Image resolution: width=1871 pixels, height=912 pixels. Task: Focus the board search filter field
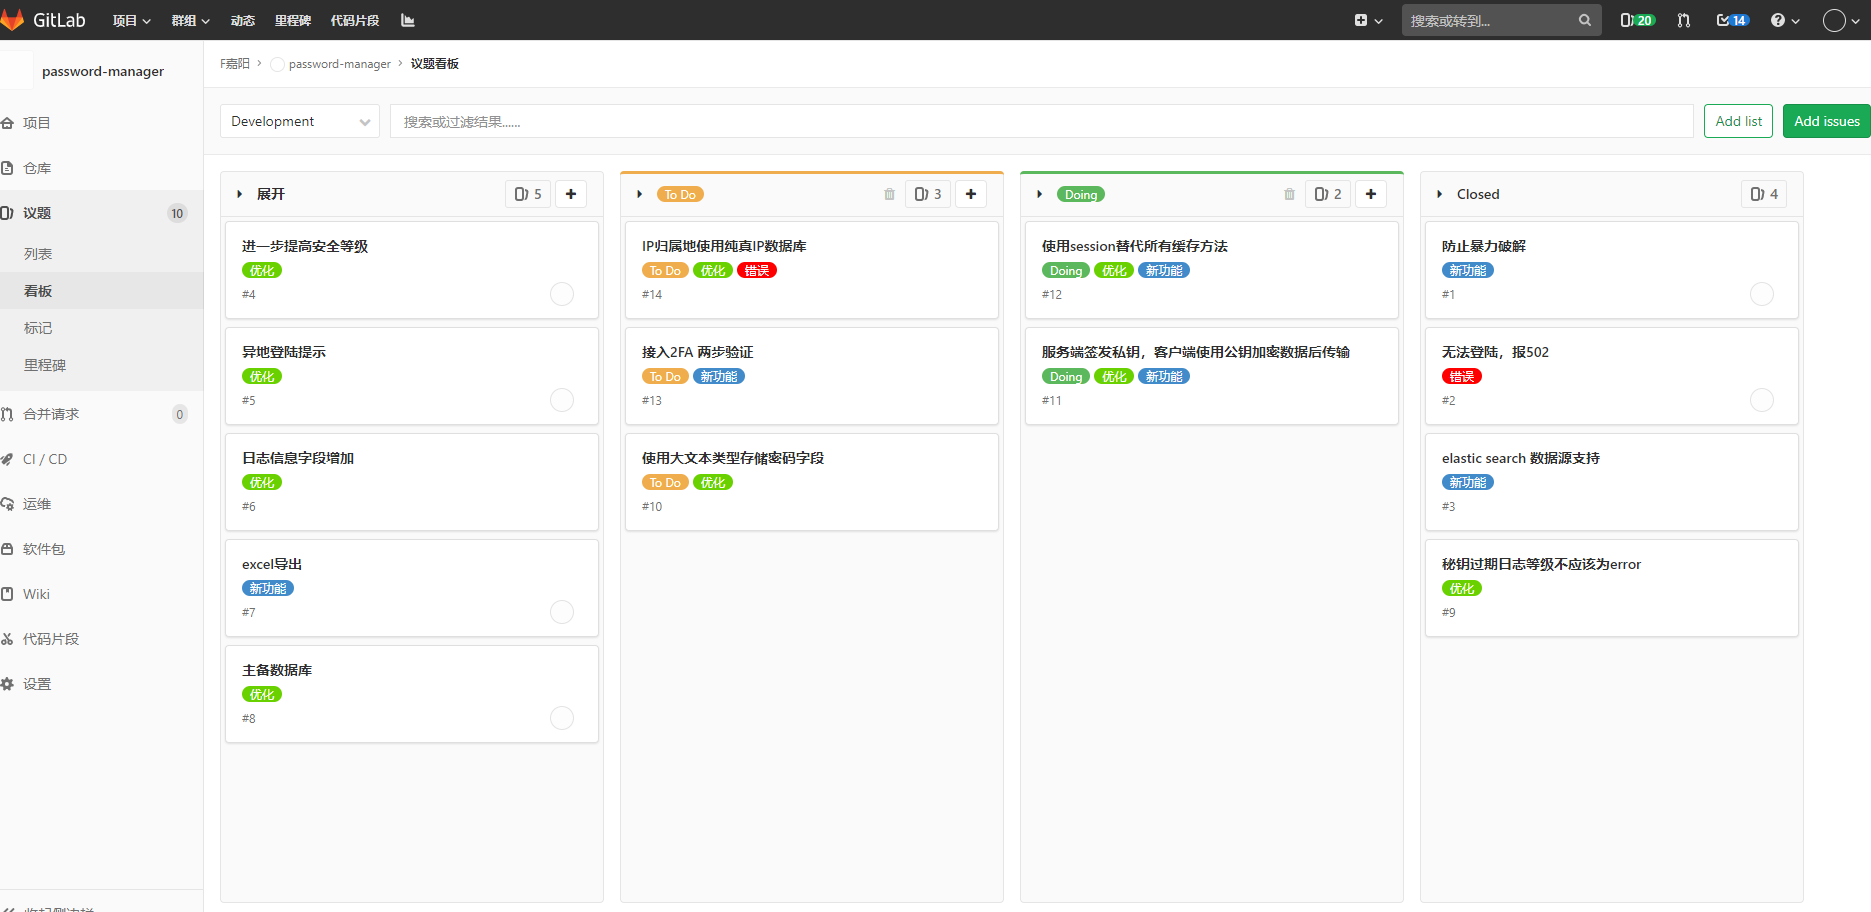pos(1040,121)
